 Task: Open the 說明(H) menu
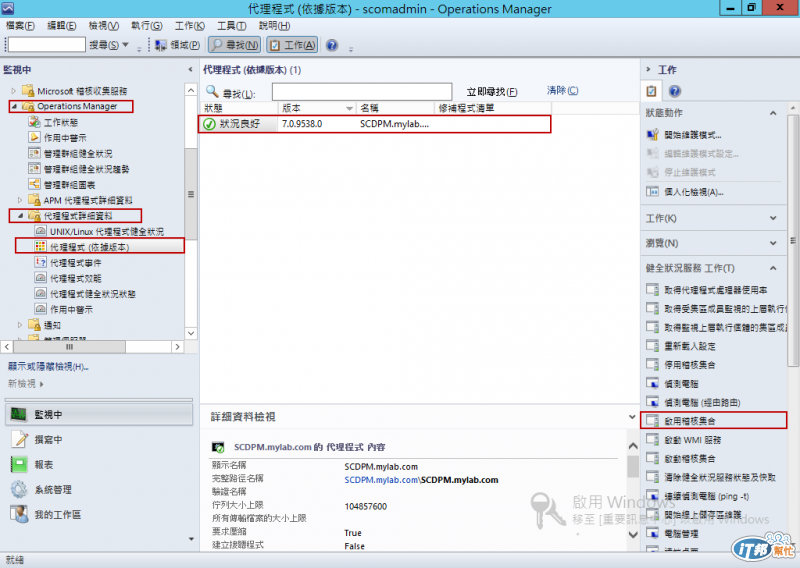274,26
